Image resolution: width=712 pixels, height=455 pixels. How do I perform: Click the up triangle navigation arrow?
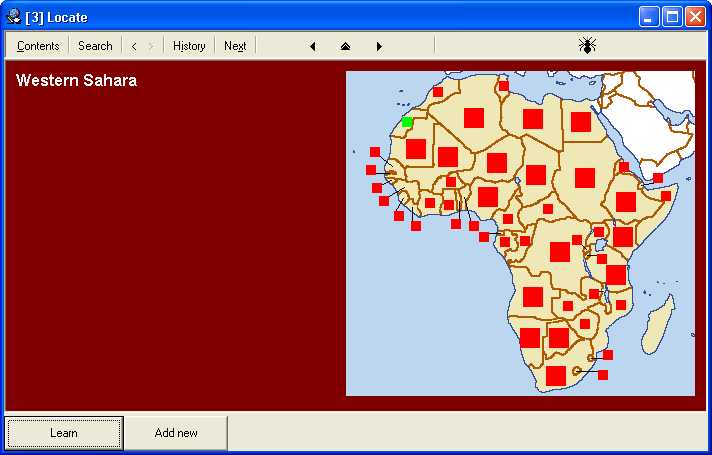345,46
